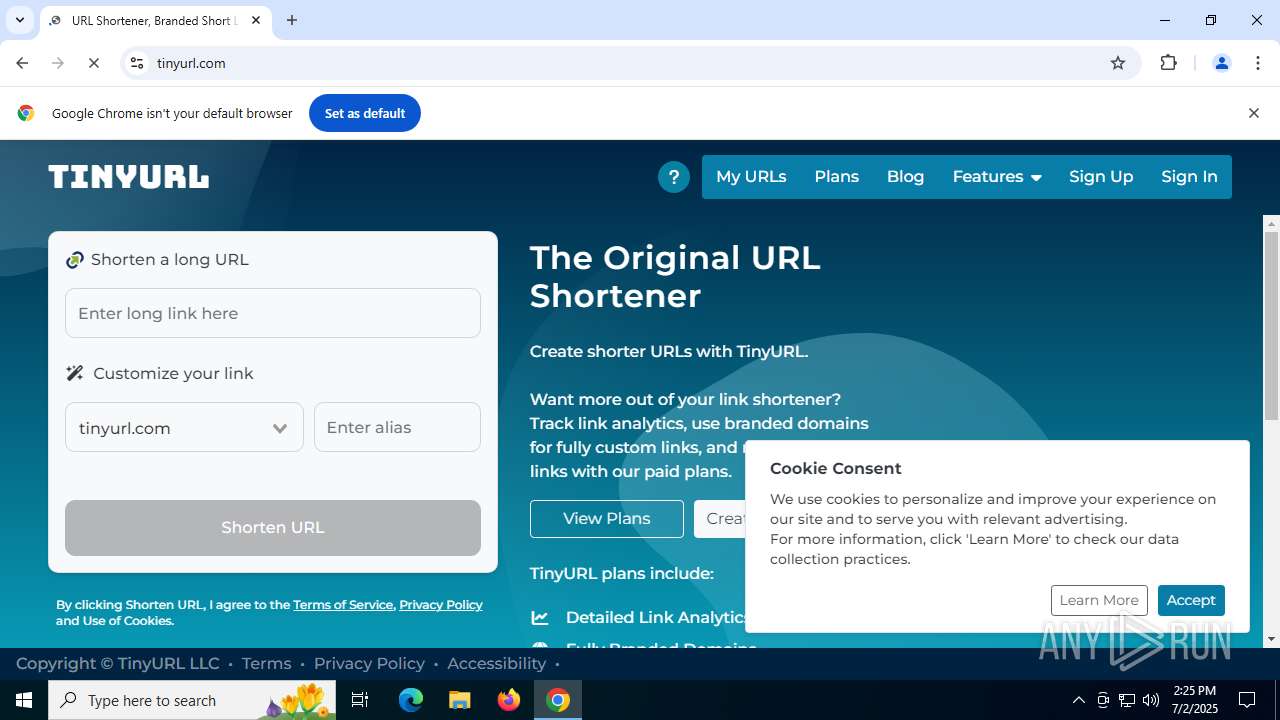This screenshot has height=720, width=1280.
Task: Open volume control in system tray
Action: (x=1151, y=700)
